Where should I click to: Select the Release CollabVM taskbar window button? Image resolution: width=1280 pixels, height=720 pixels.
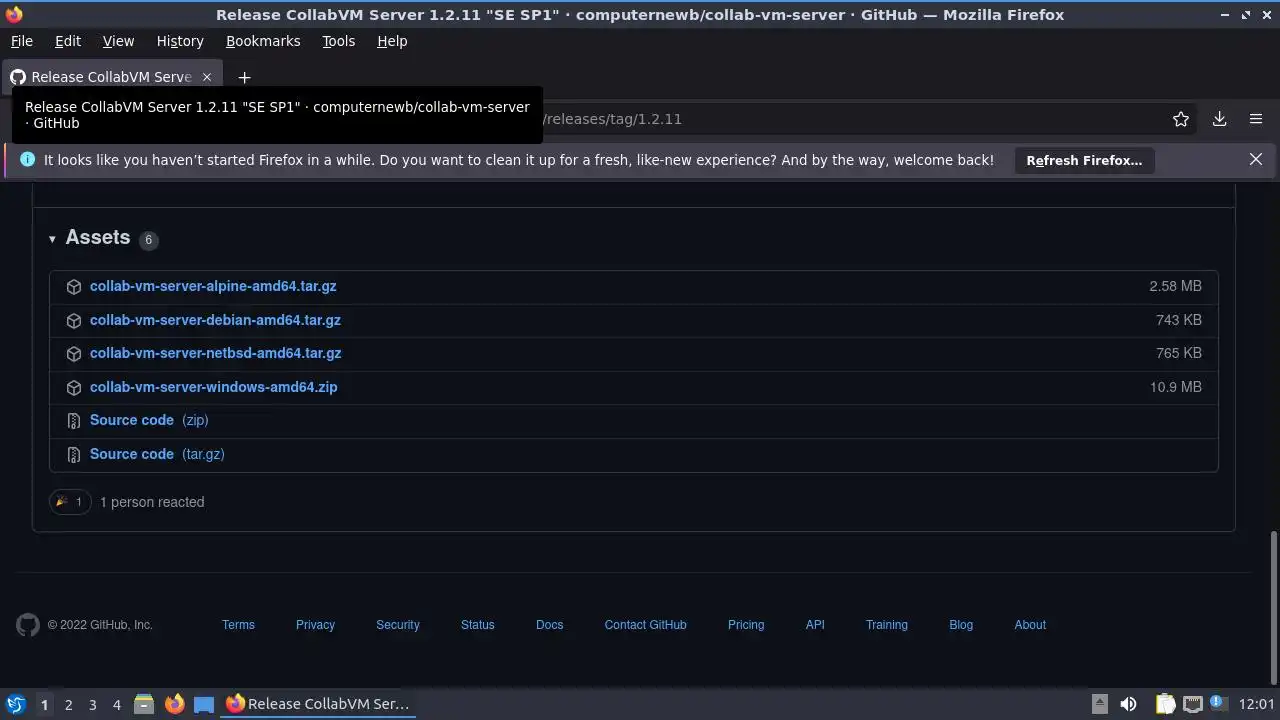click(318, 704)
